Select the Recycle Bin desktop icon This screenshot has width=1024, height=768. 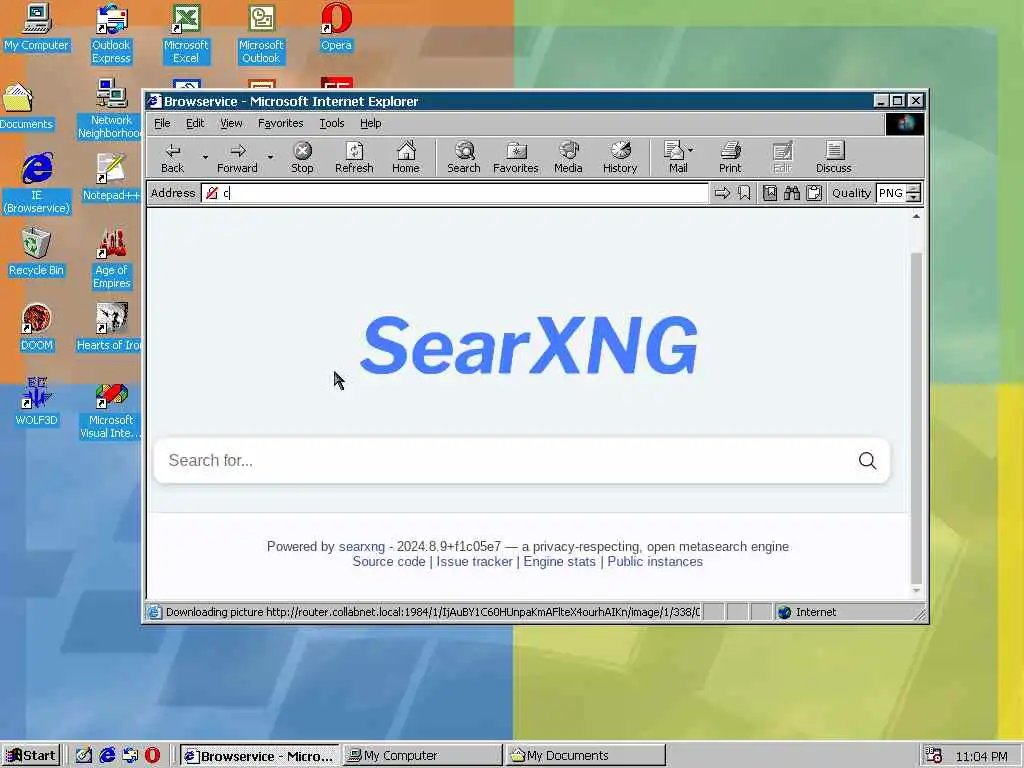pos(37,252)
